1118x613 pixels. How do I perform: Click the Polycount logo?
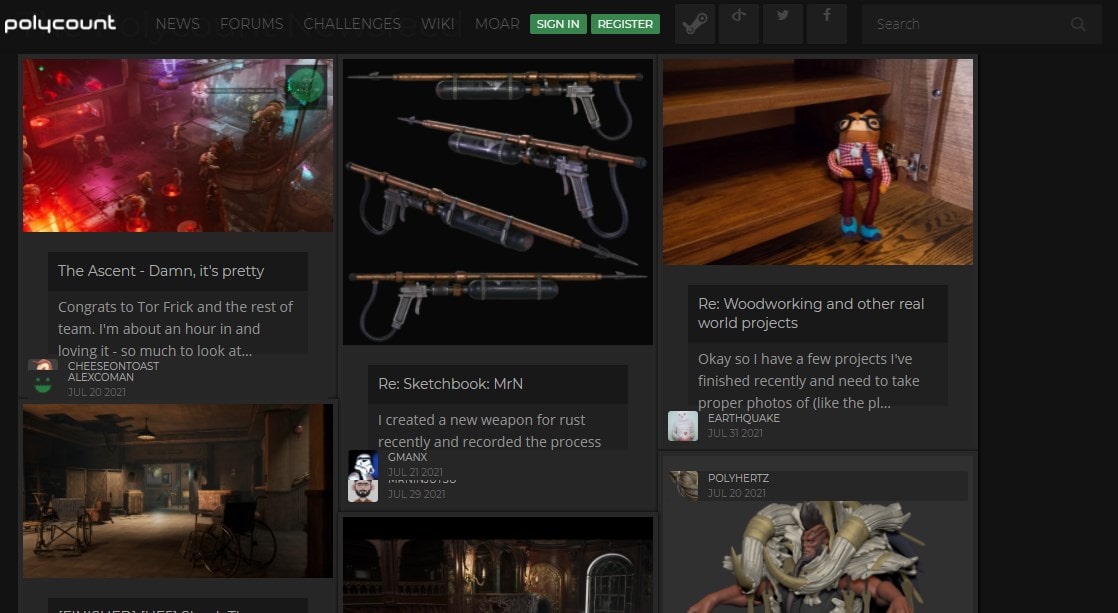coord(60,23)
